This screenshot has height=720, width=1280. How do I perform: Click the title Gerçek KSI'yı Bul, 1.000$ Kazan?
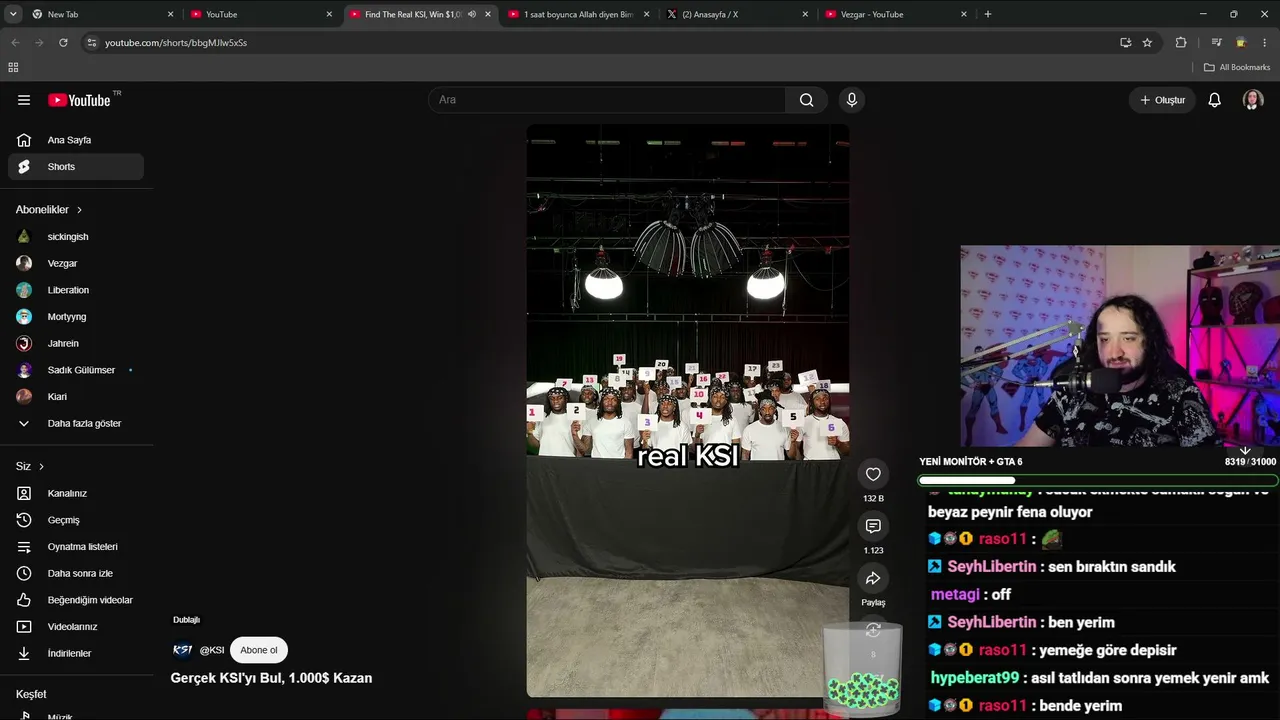click(x=271, y=678)
